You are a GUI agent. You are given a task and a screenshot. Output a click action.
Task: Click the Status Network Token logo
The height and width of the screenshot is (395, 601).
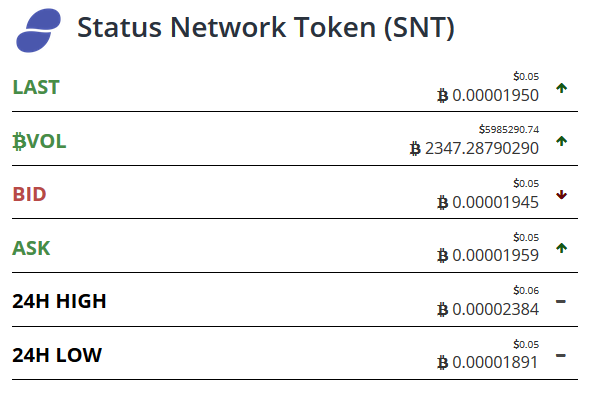click(38, 30)
